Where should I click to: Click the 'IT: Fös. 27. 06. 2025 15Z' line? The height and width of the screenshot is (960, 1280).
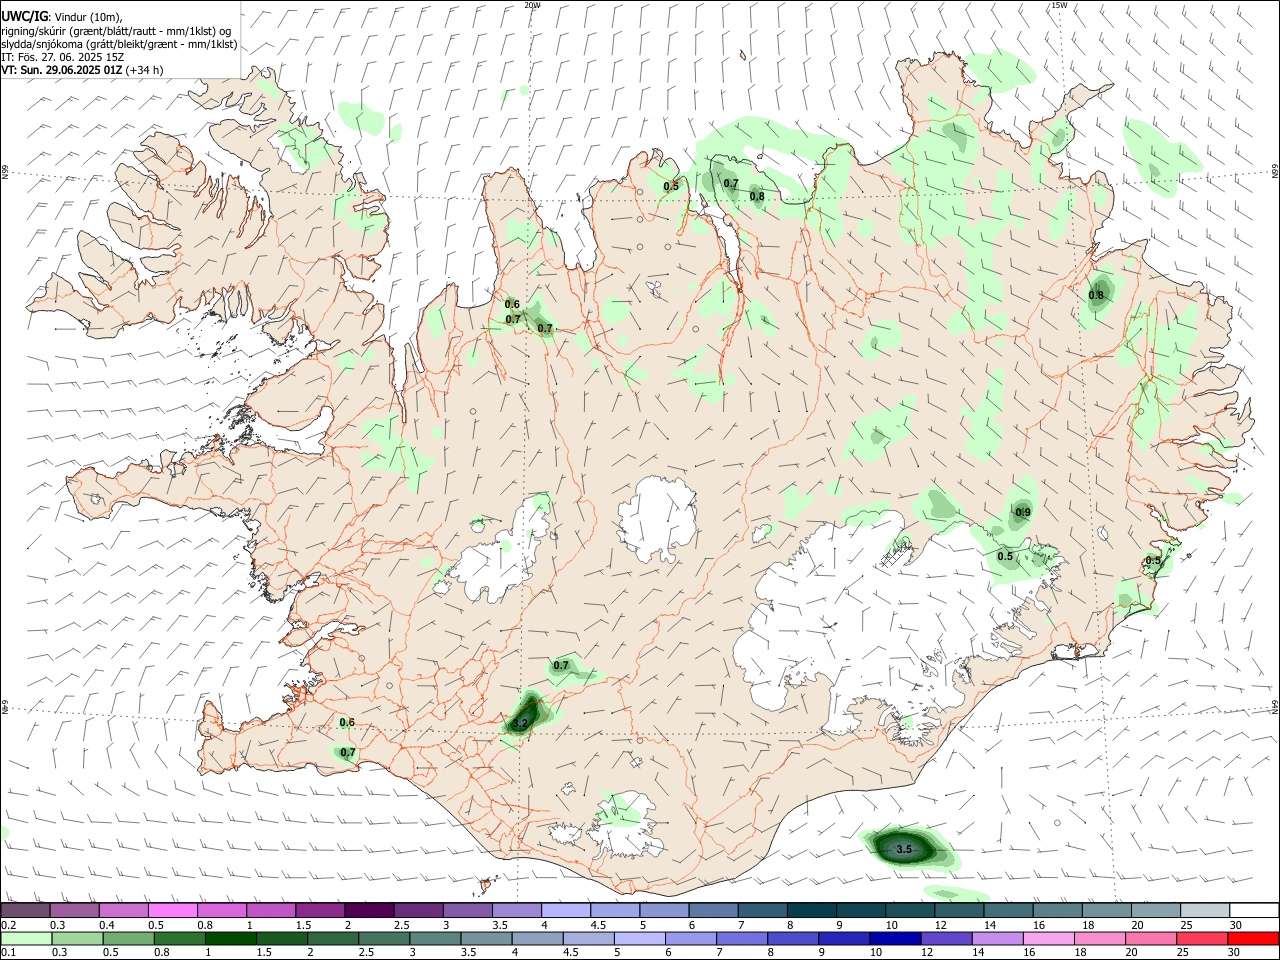click(x=62, y=57)
